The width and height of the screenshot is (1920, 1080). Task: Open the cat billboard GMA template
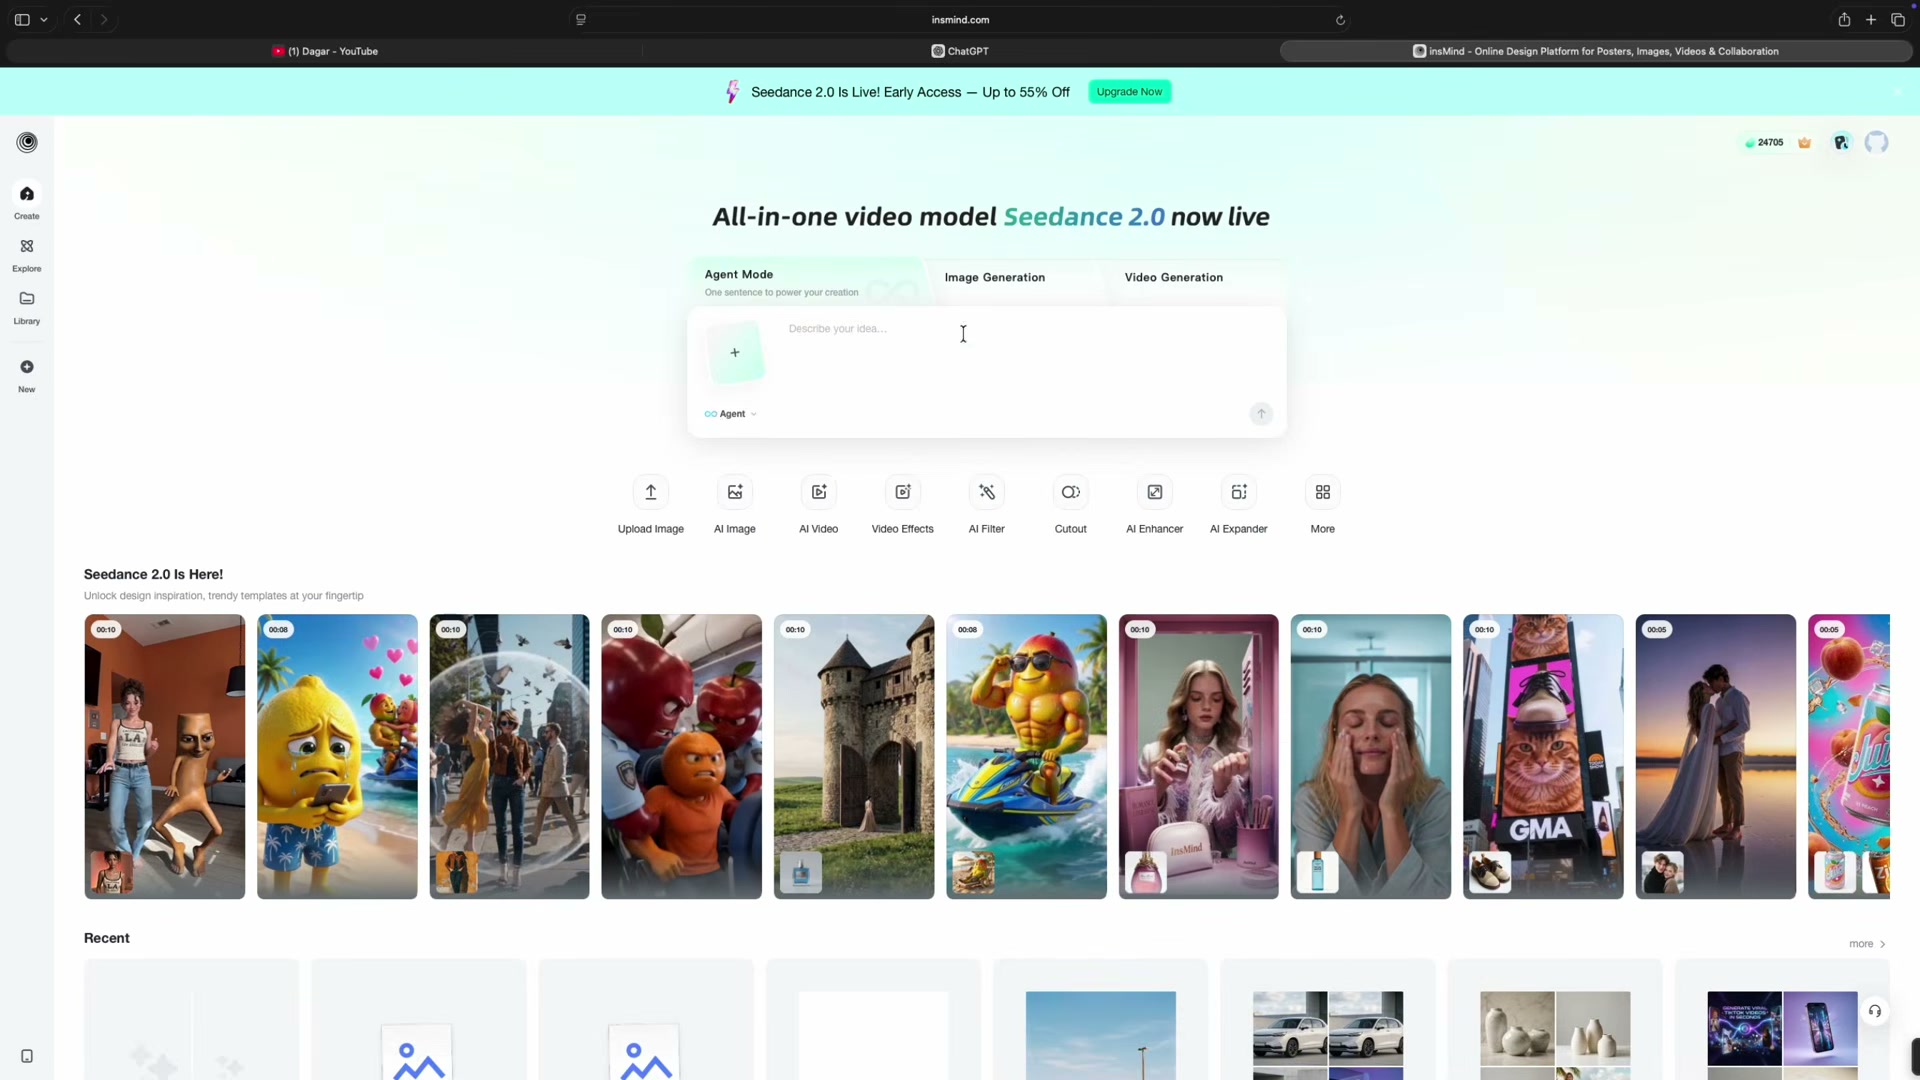[1543, 757]
